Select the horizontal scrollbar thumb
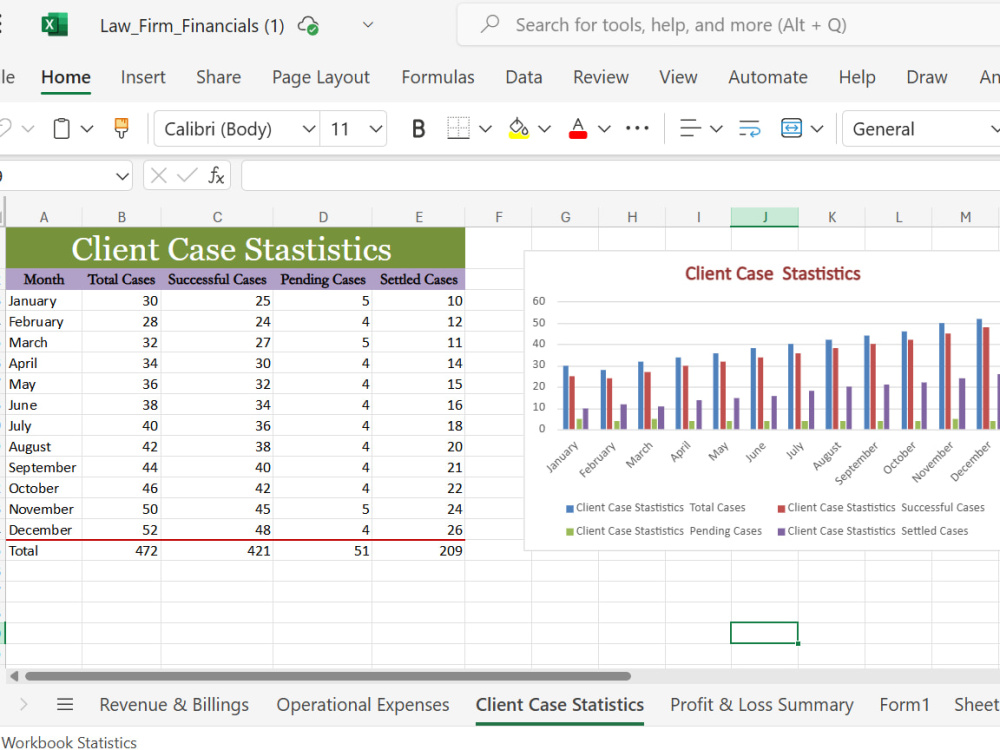 [x=328, y=676]
